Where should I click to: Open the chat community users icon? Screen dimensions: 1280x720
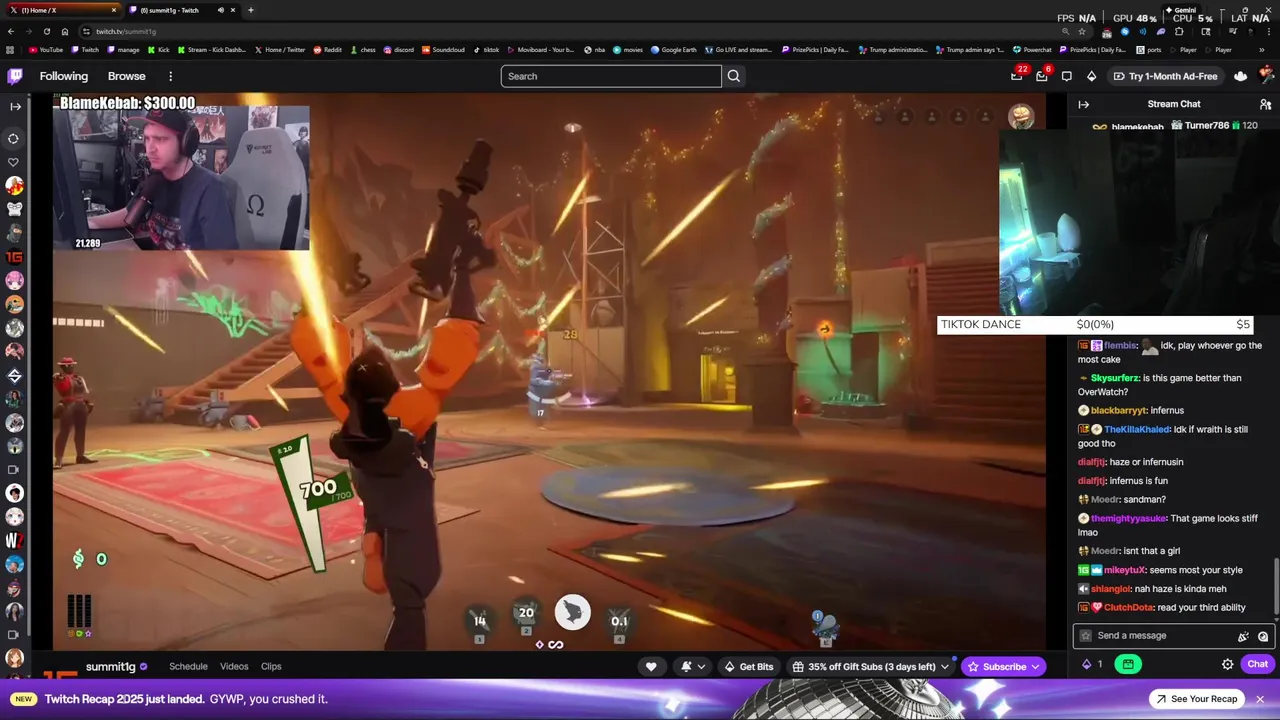click(1265, 104)
